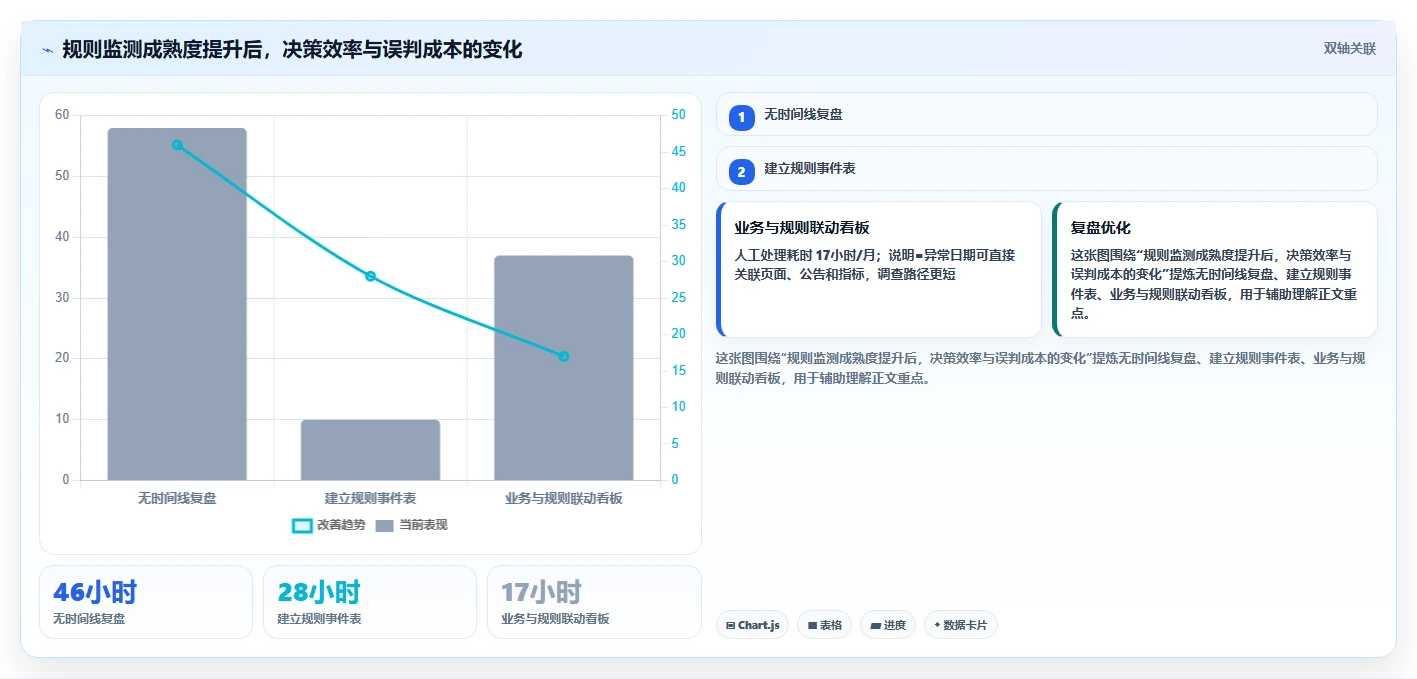Click the 表格 tag chip
Viewport: 1417px width, 679px height.
click(x=824, y=625)
